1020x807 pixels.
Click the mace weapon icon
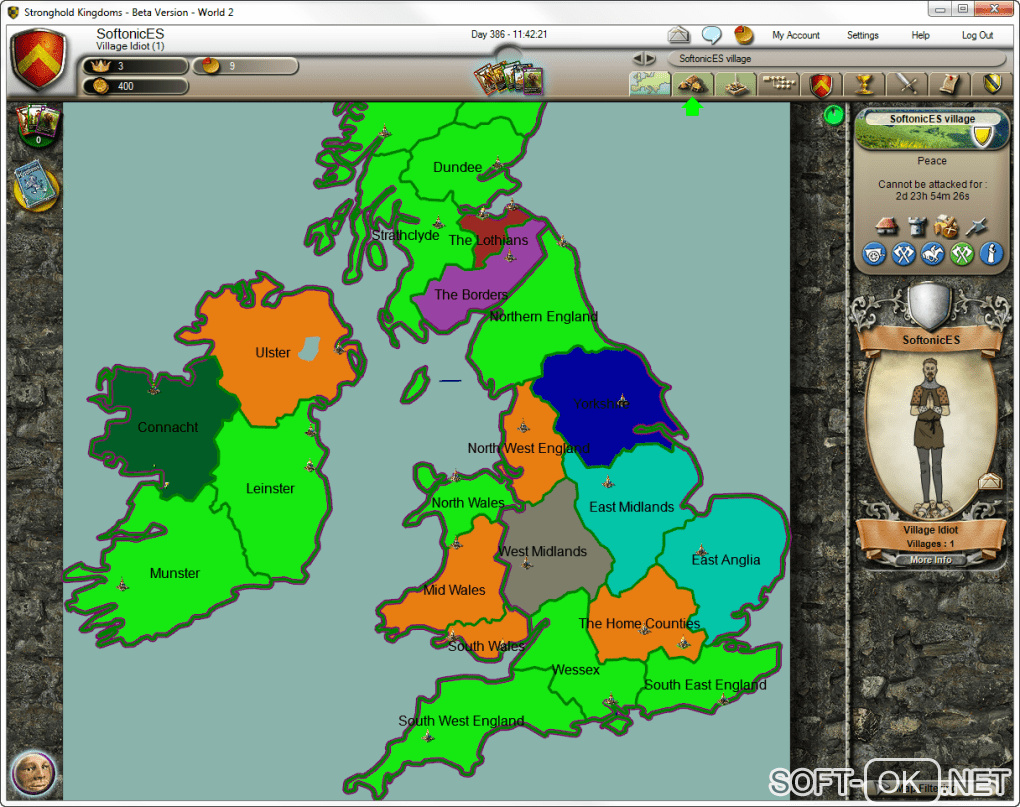click(976, 226)
